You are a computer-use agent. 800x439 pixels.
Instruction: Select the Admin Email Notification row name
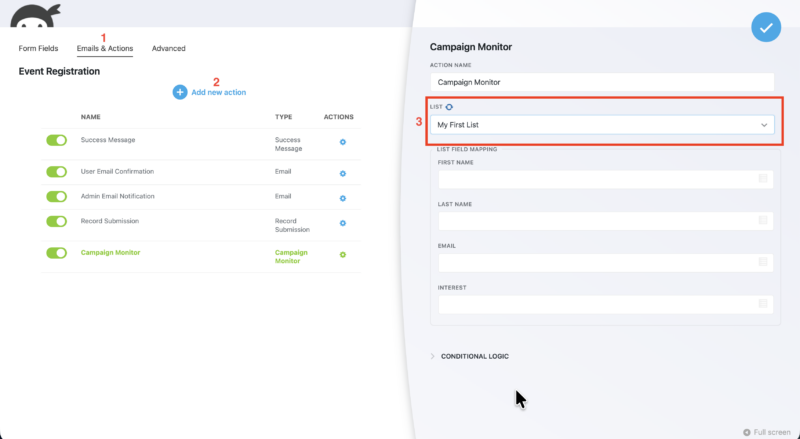pos(117,196)
